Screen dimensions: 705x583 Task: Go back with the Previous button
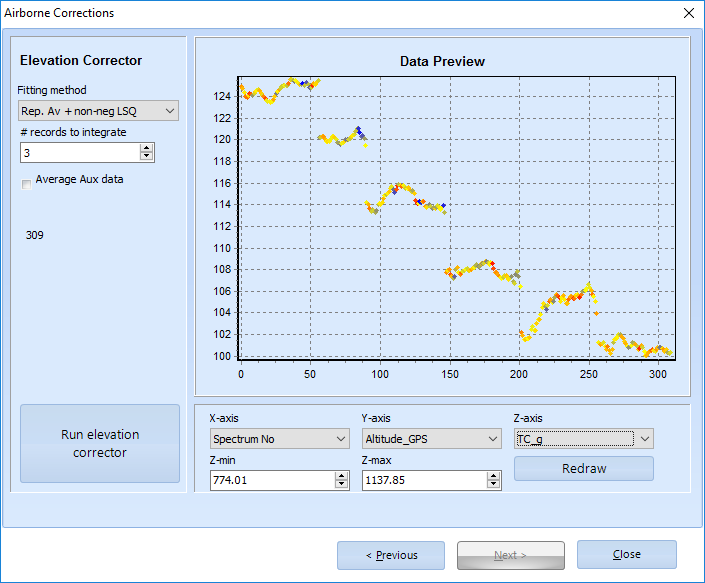coord(391,555)
